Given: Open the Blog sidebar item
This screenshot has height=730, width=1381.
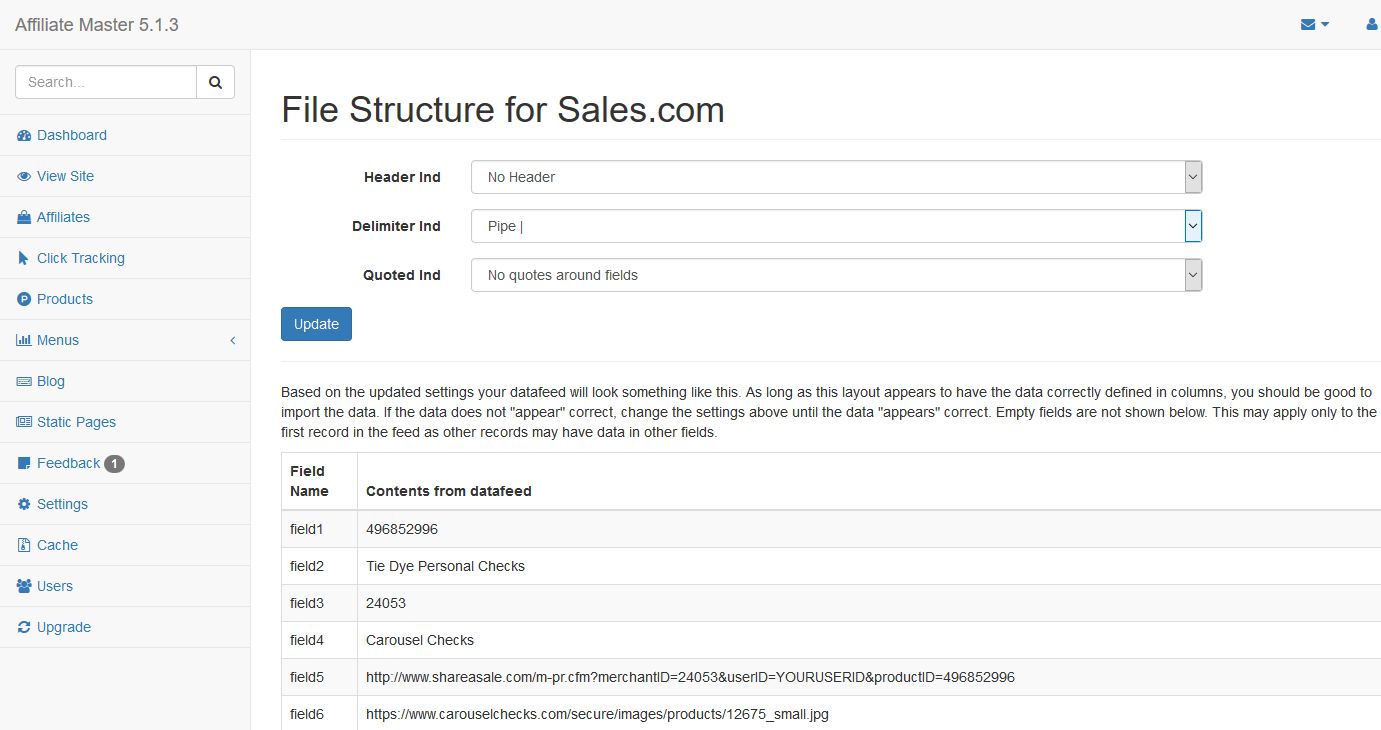Looking at the screenshot, I should click(x=50, y=381).
